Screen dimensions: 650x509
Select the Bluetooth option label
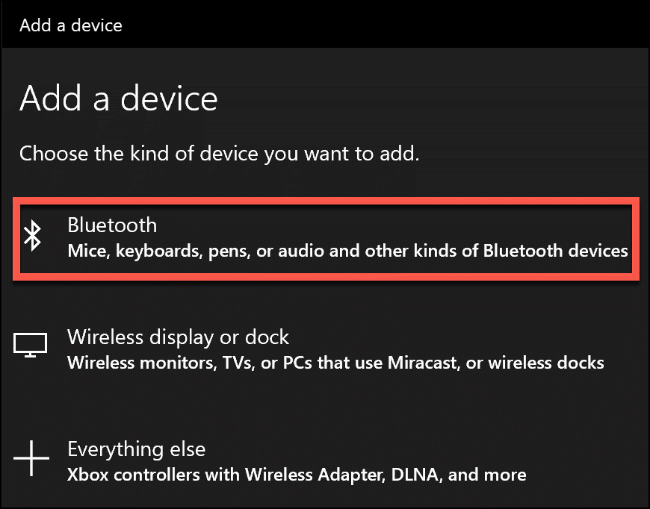(x=112, y=225)
